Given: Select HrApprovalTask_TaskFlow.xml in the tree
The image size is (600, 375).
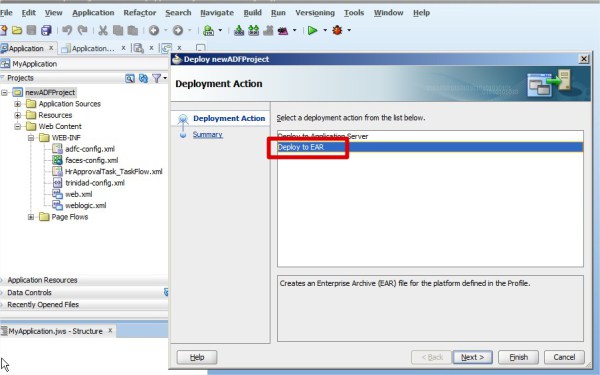Looking at the screenshot, I should 114,171.
